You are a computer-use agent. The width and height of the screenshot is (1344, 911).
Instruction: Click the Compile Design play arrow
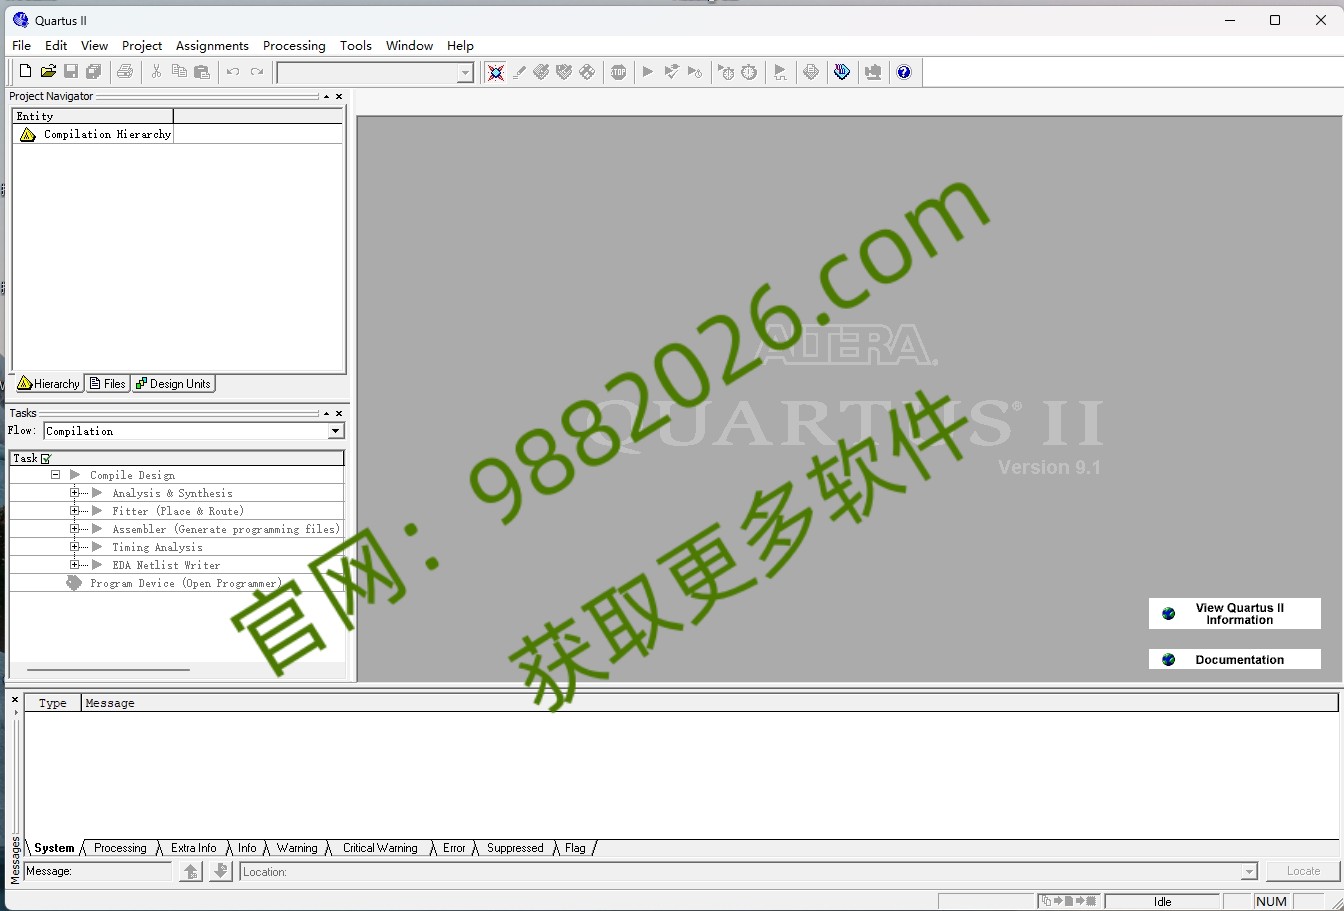tap(75, 475)
